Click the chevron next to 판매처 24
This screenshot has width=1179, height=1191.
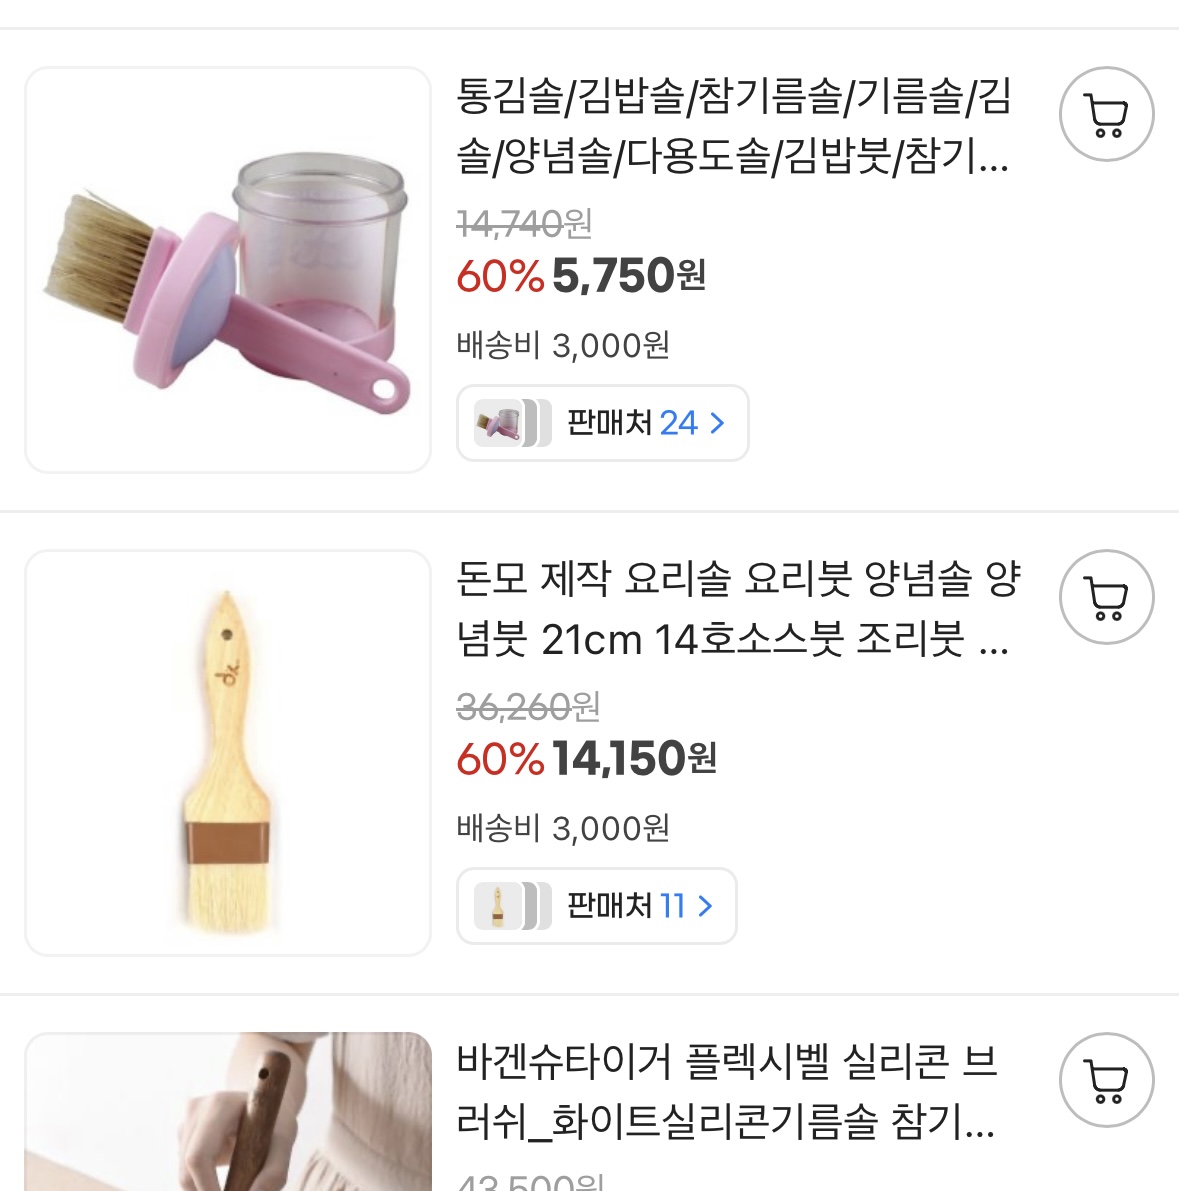click(717, 423)
